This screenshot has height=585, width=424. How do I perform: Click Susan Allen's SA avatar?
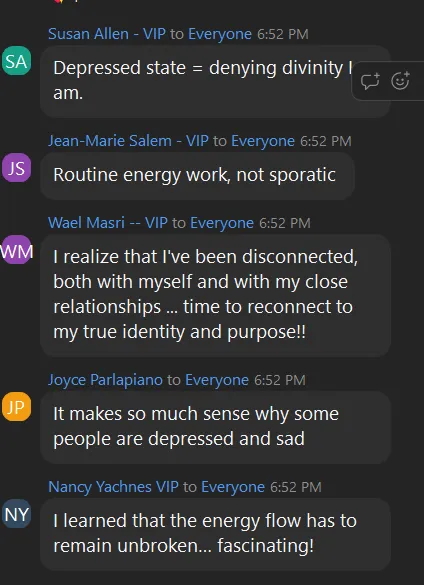pos(16,61)
